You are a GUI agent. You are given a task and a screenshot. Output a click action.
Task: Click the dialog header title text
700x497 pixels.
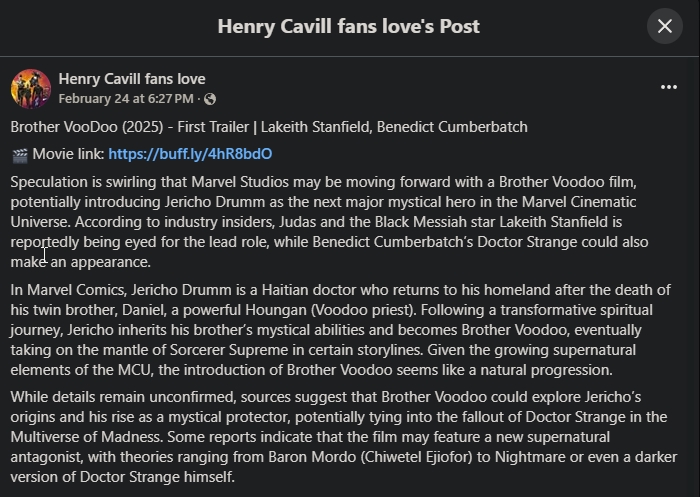[348, 26]
